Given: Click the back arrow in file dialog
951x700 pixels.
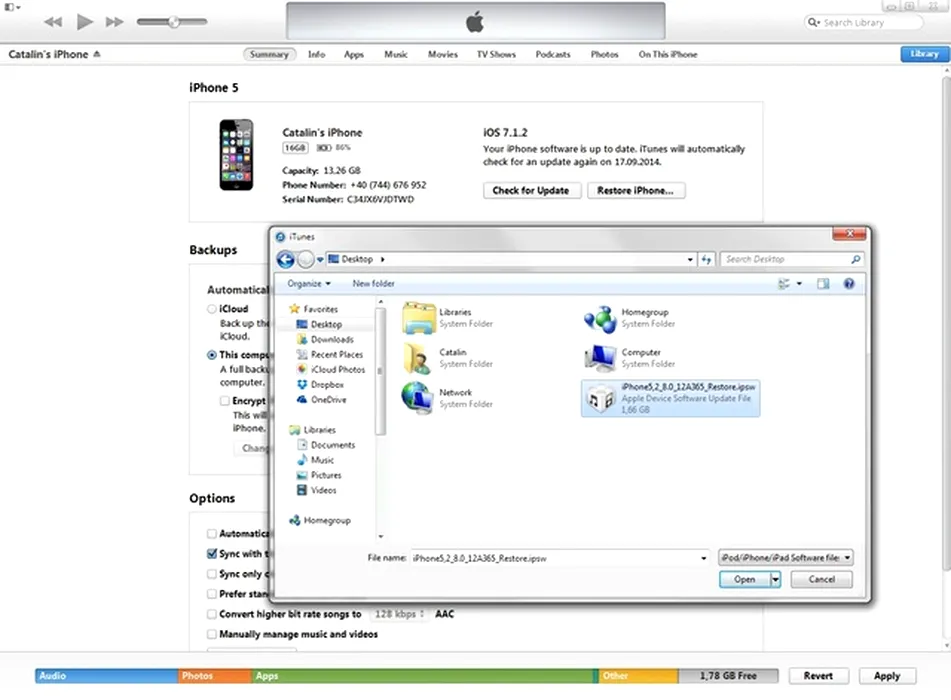Looking at the screenshot, I should pos(286,259).
